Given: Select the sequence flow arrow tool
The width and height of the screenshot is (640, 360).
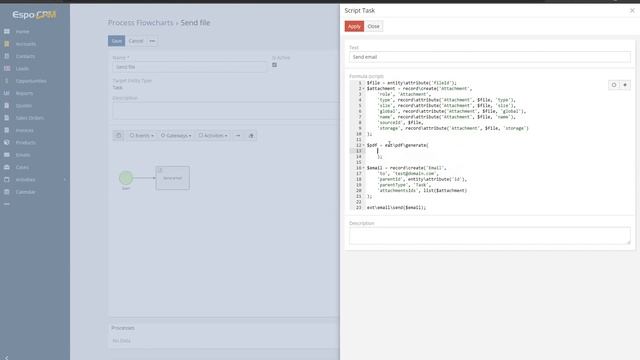Looking at the screenshot, I should click(x=238, y=135).
